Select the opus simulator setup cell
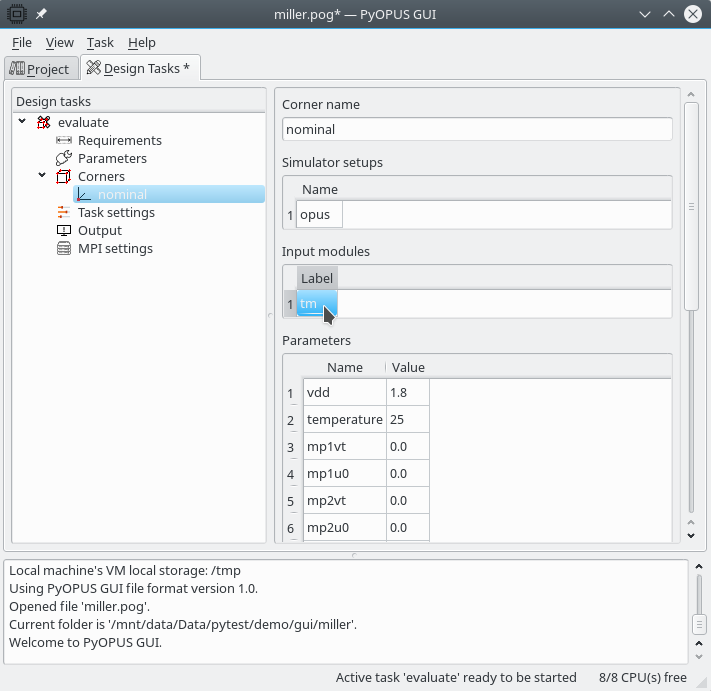The image size is (711, 691). coord(320,215)
